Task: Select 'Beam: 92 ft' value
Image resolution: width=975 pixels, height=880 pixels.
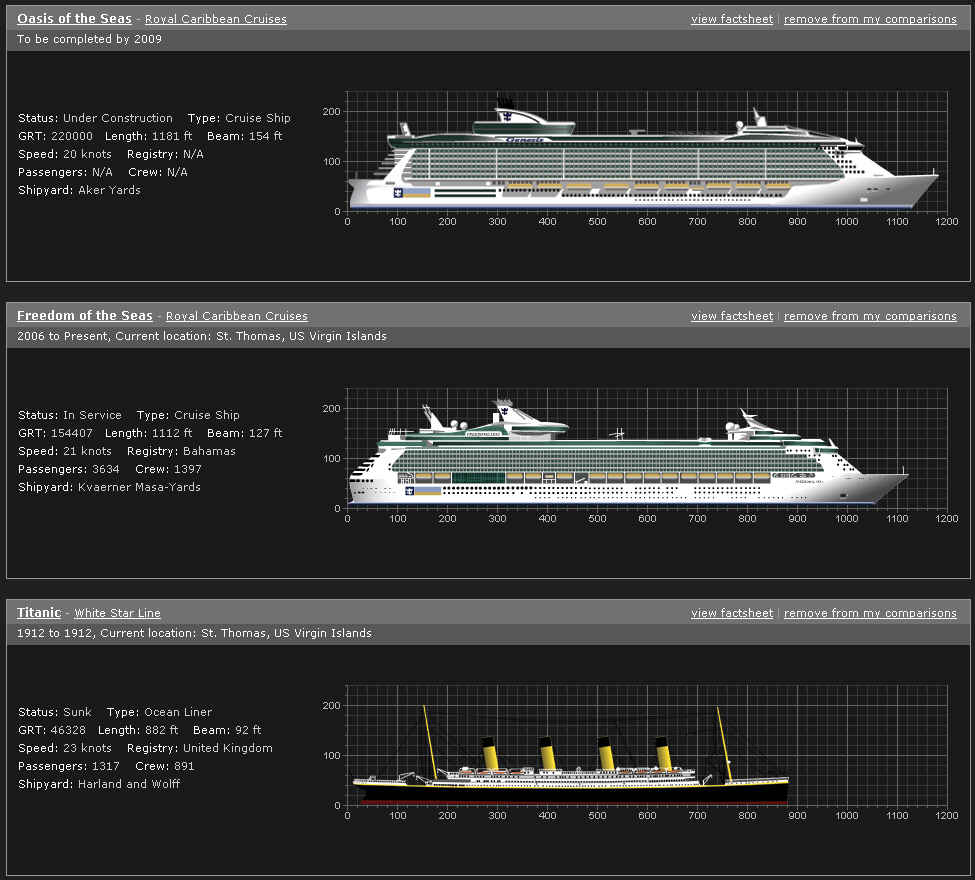Action: pyautogui.click(x=227, y=730)
